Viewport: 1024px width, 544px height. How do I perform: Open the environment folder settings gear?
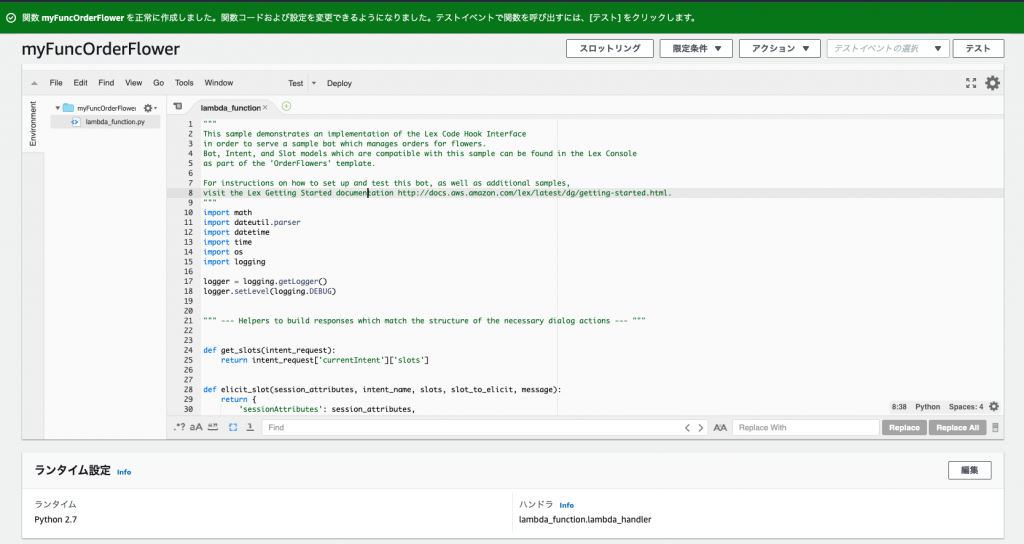pyautogui.click(x=150, y=108)
